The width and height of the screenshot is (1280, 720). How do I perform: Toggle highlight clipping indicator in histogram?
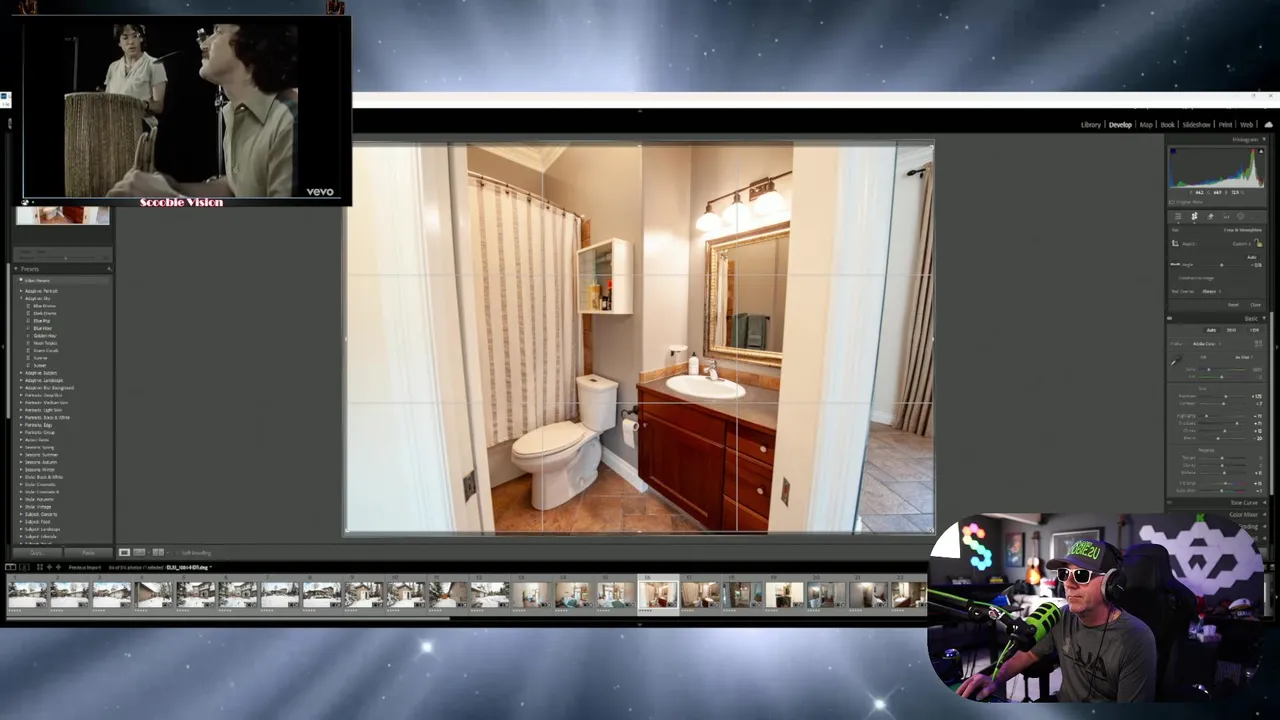point(1261,151)
